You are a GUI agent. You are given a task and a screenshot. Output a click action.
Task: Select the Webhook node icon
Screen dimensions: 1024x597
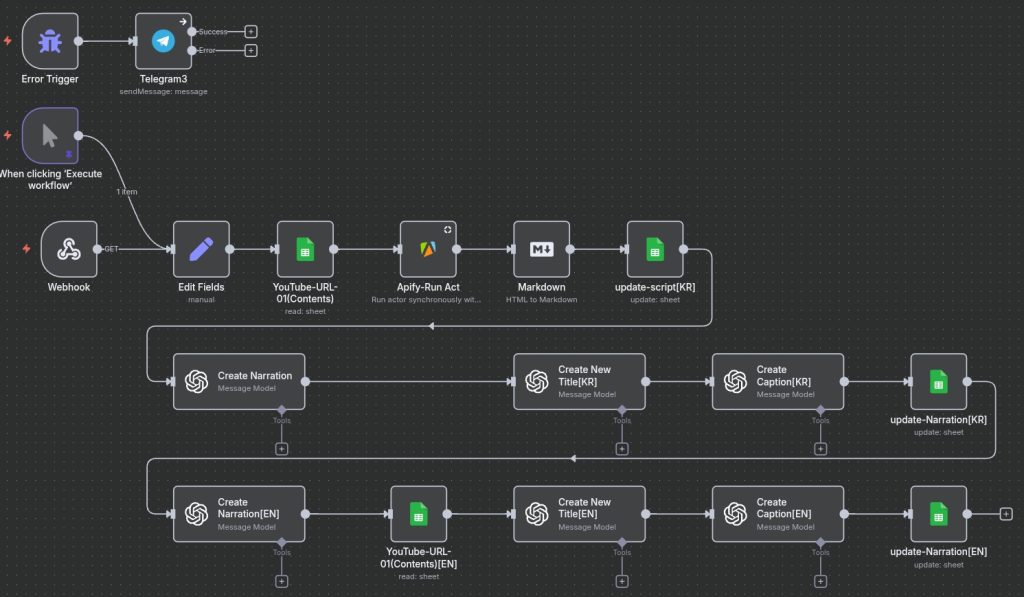(69, 249)
